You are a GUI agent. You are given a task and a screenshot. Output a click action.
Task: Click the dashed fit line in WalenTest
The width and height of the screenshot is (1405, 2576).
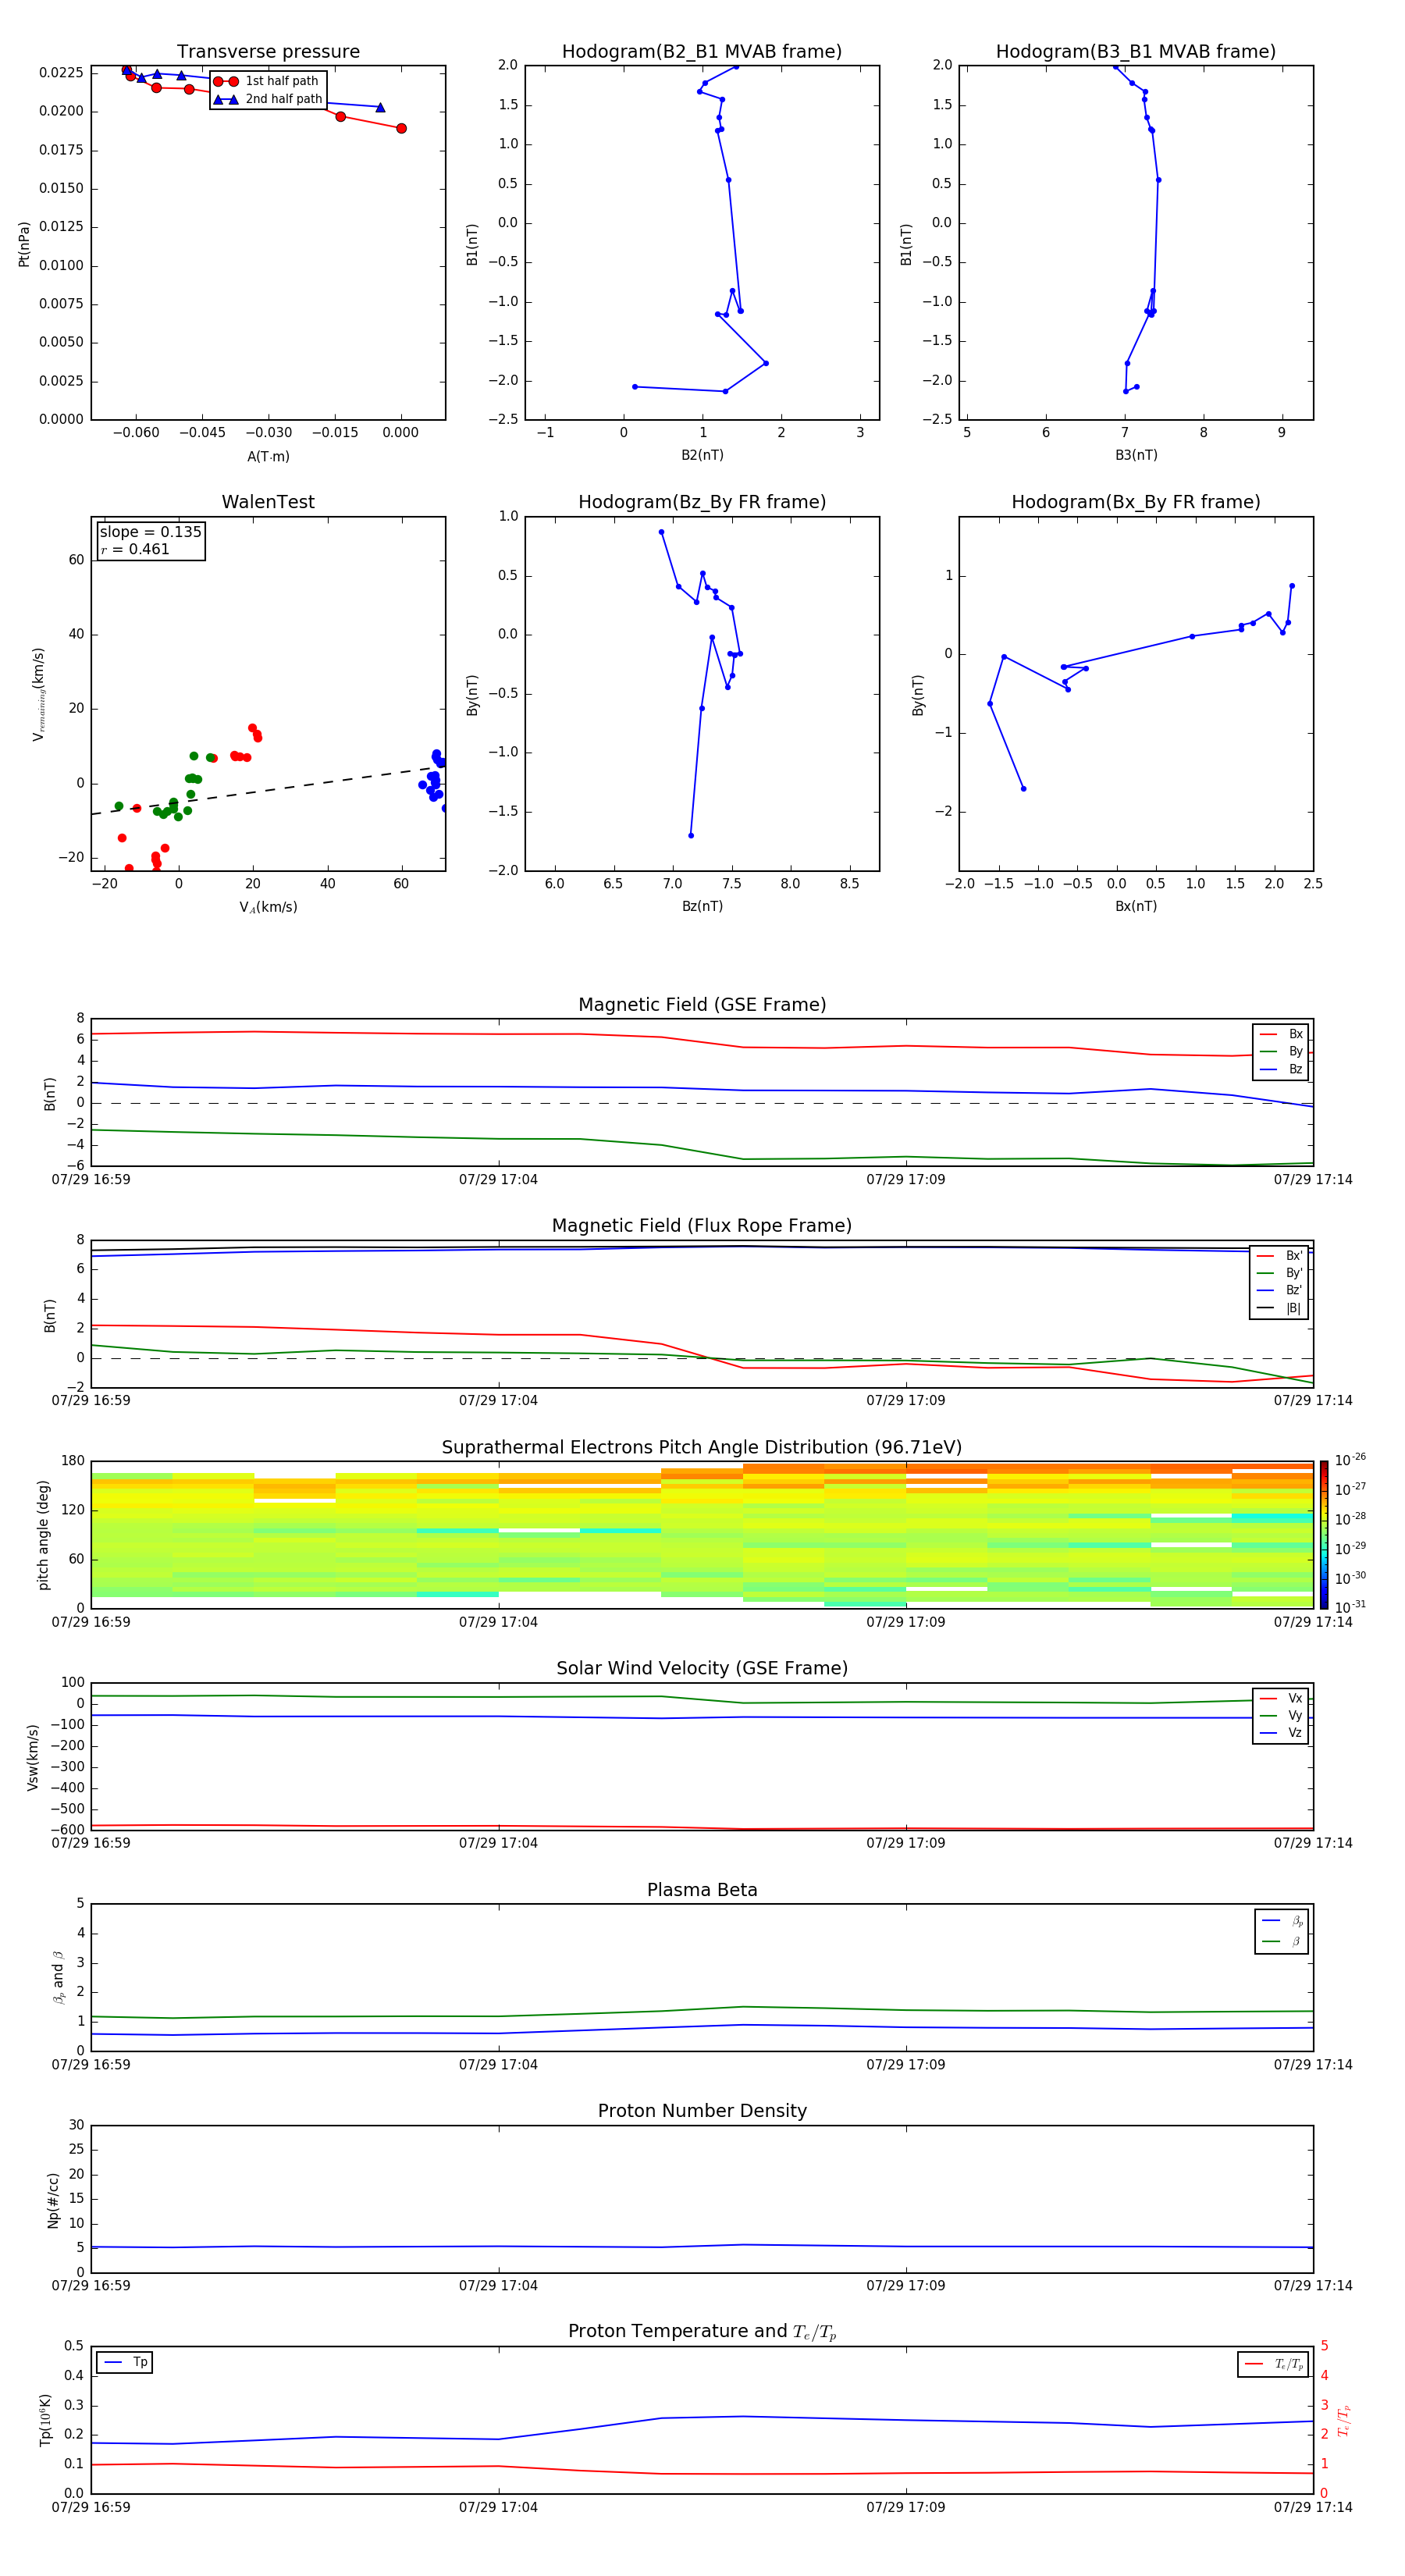(268, 791)
